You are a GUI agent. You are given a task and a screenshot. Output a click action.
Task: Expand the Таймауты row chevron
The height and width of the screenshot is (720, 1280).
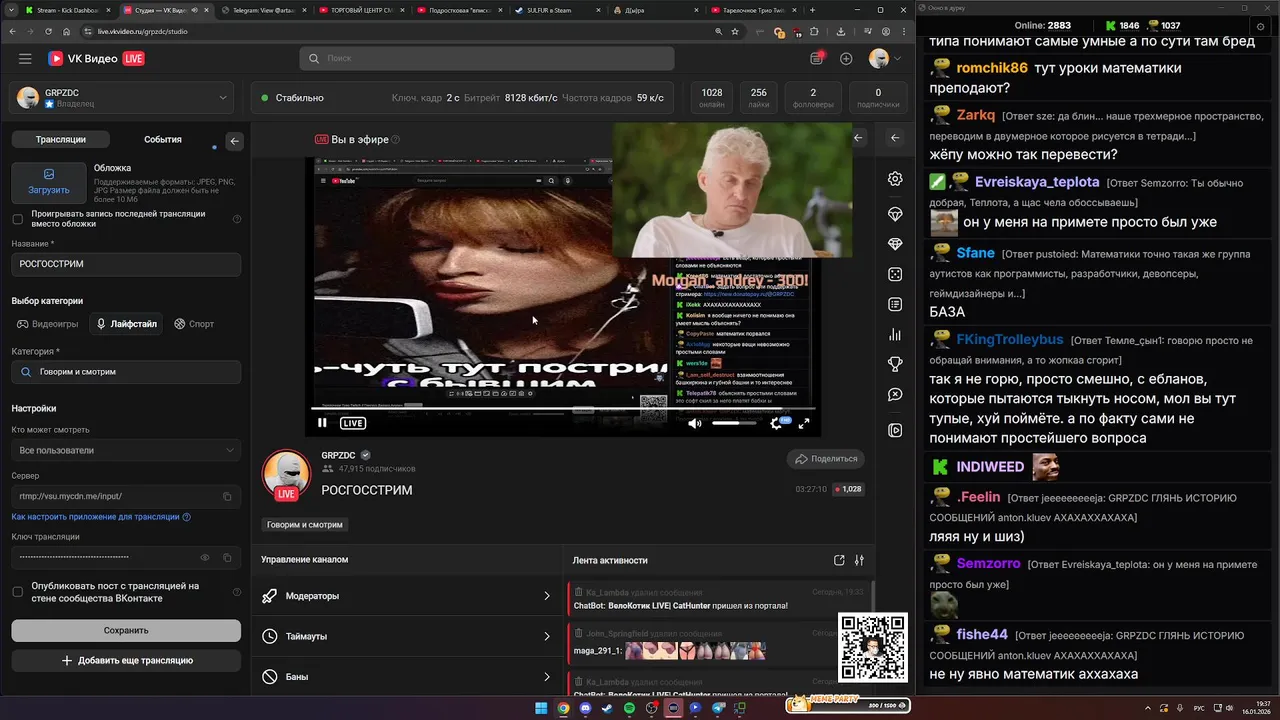click(x=546, y=636)
